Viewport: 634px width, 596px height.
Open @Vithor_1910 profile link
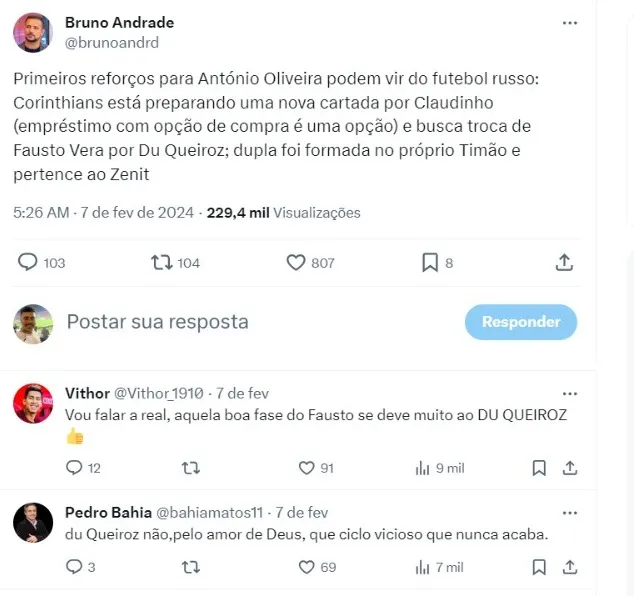click(x=158, y=393)
